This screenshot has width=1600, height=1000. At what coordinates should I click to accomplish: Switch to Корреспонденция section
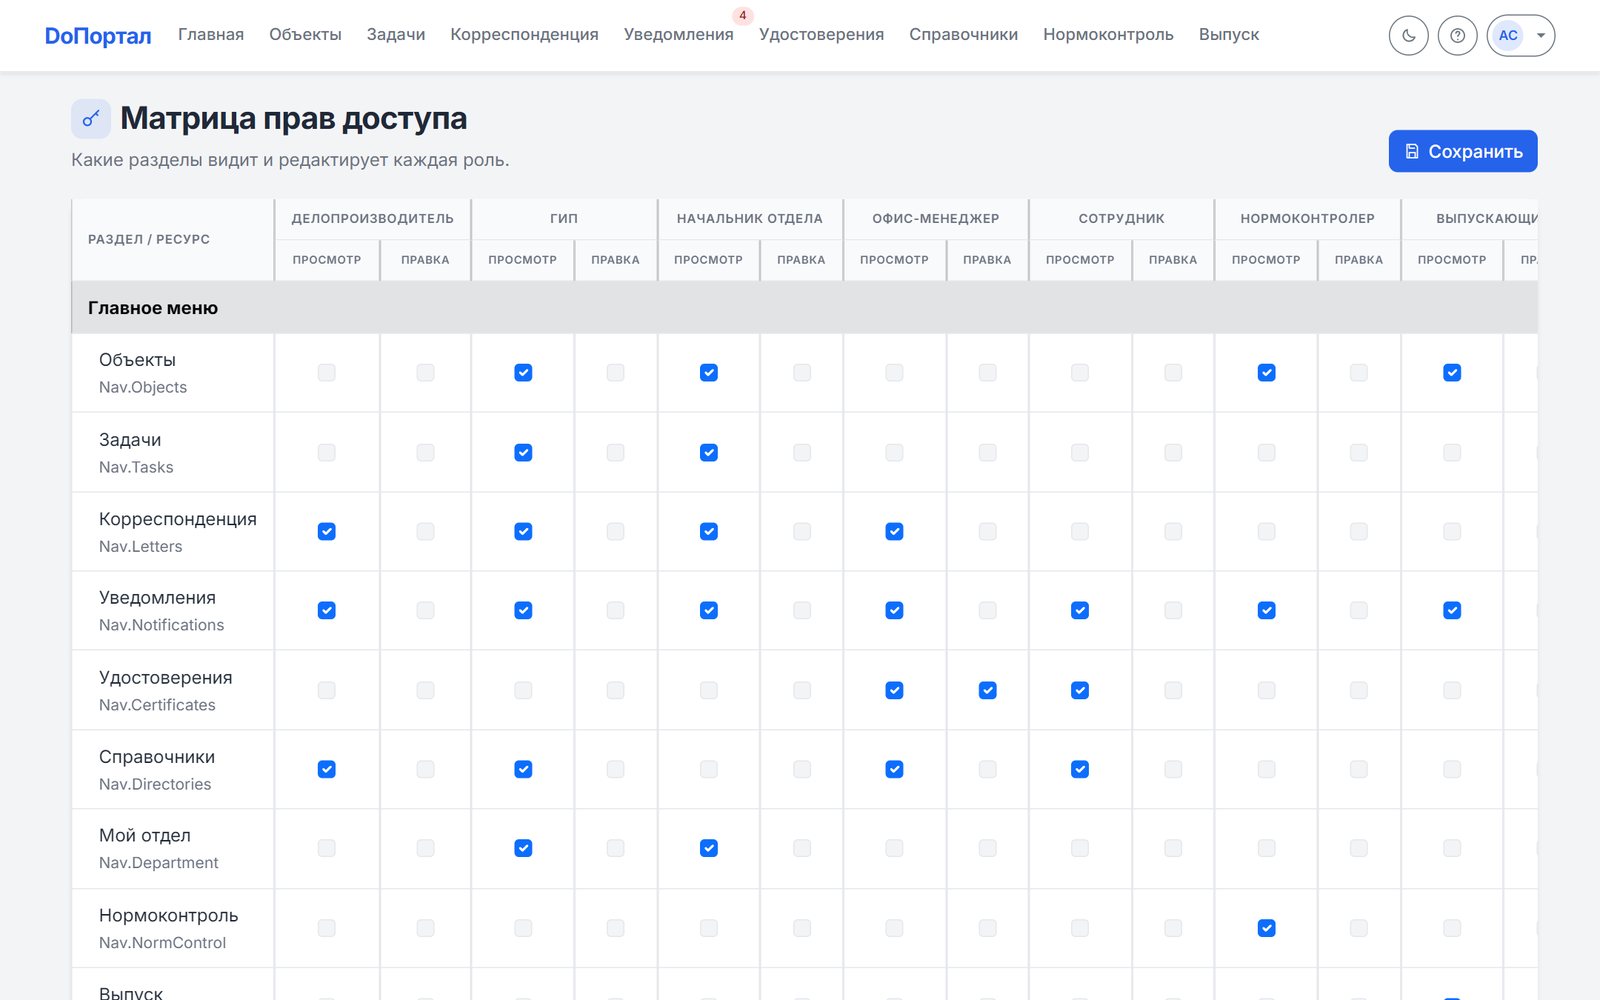coord(524,35)
